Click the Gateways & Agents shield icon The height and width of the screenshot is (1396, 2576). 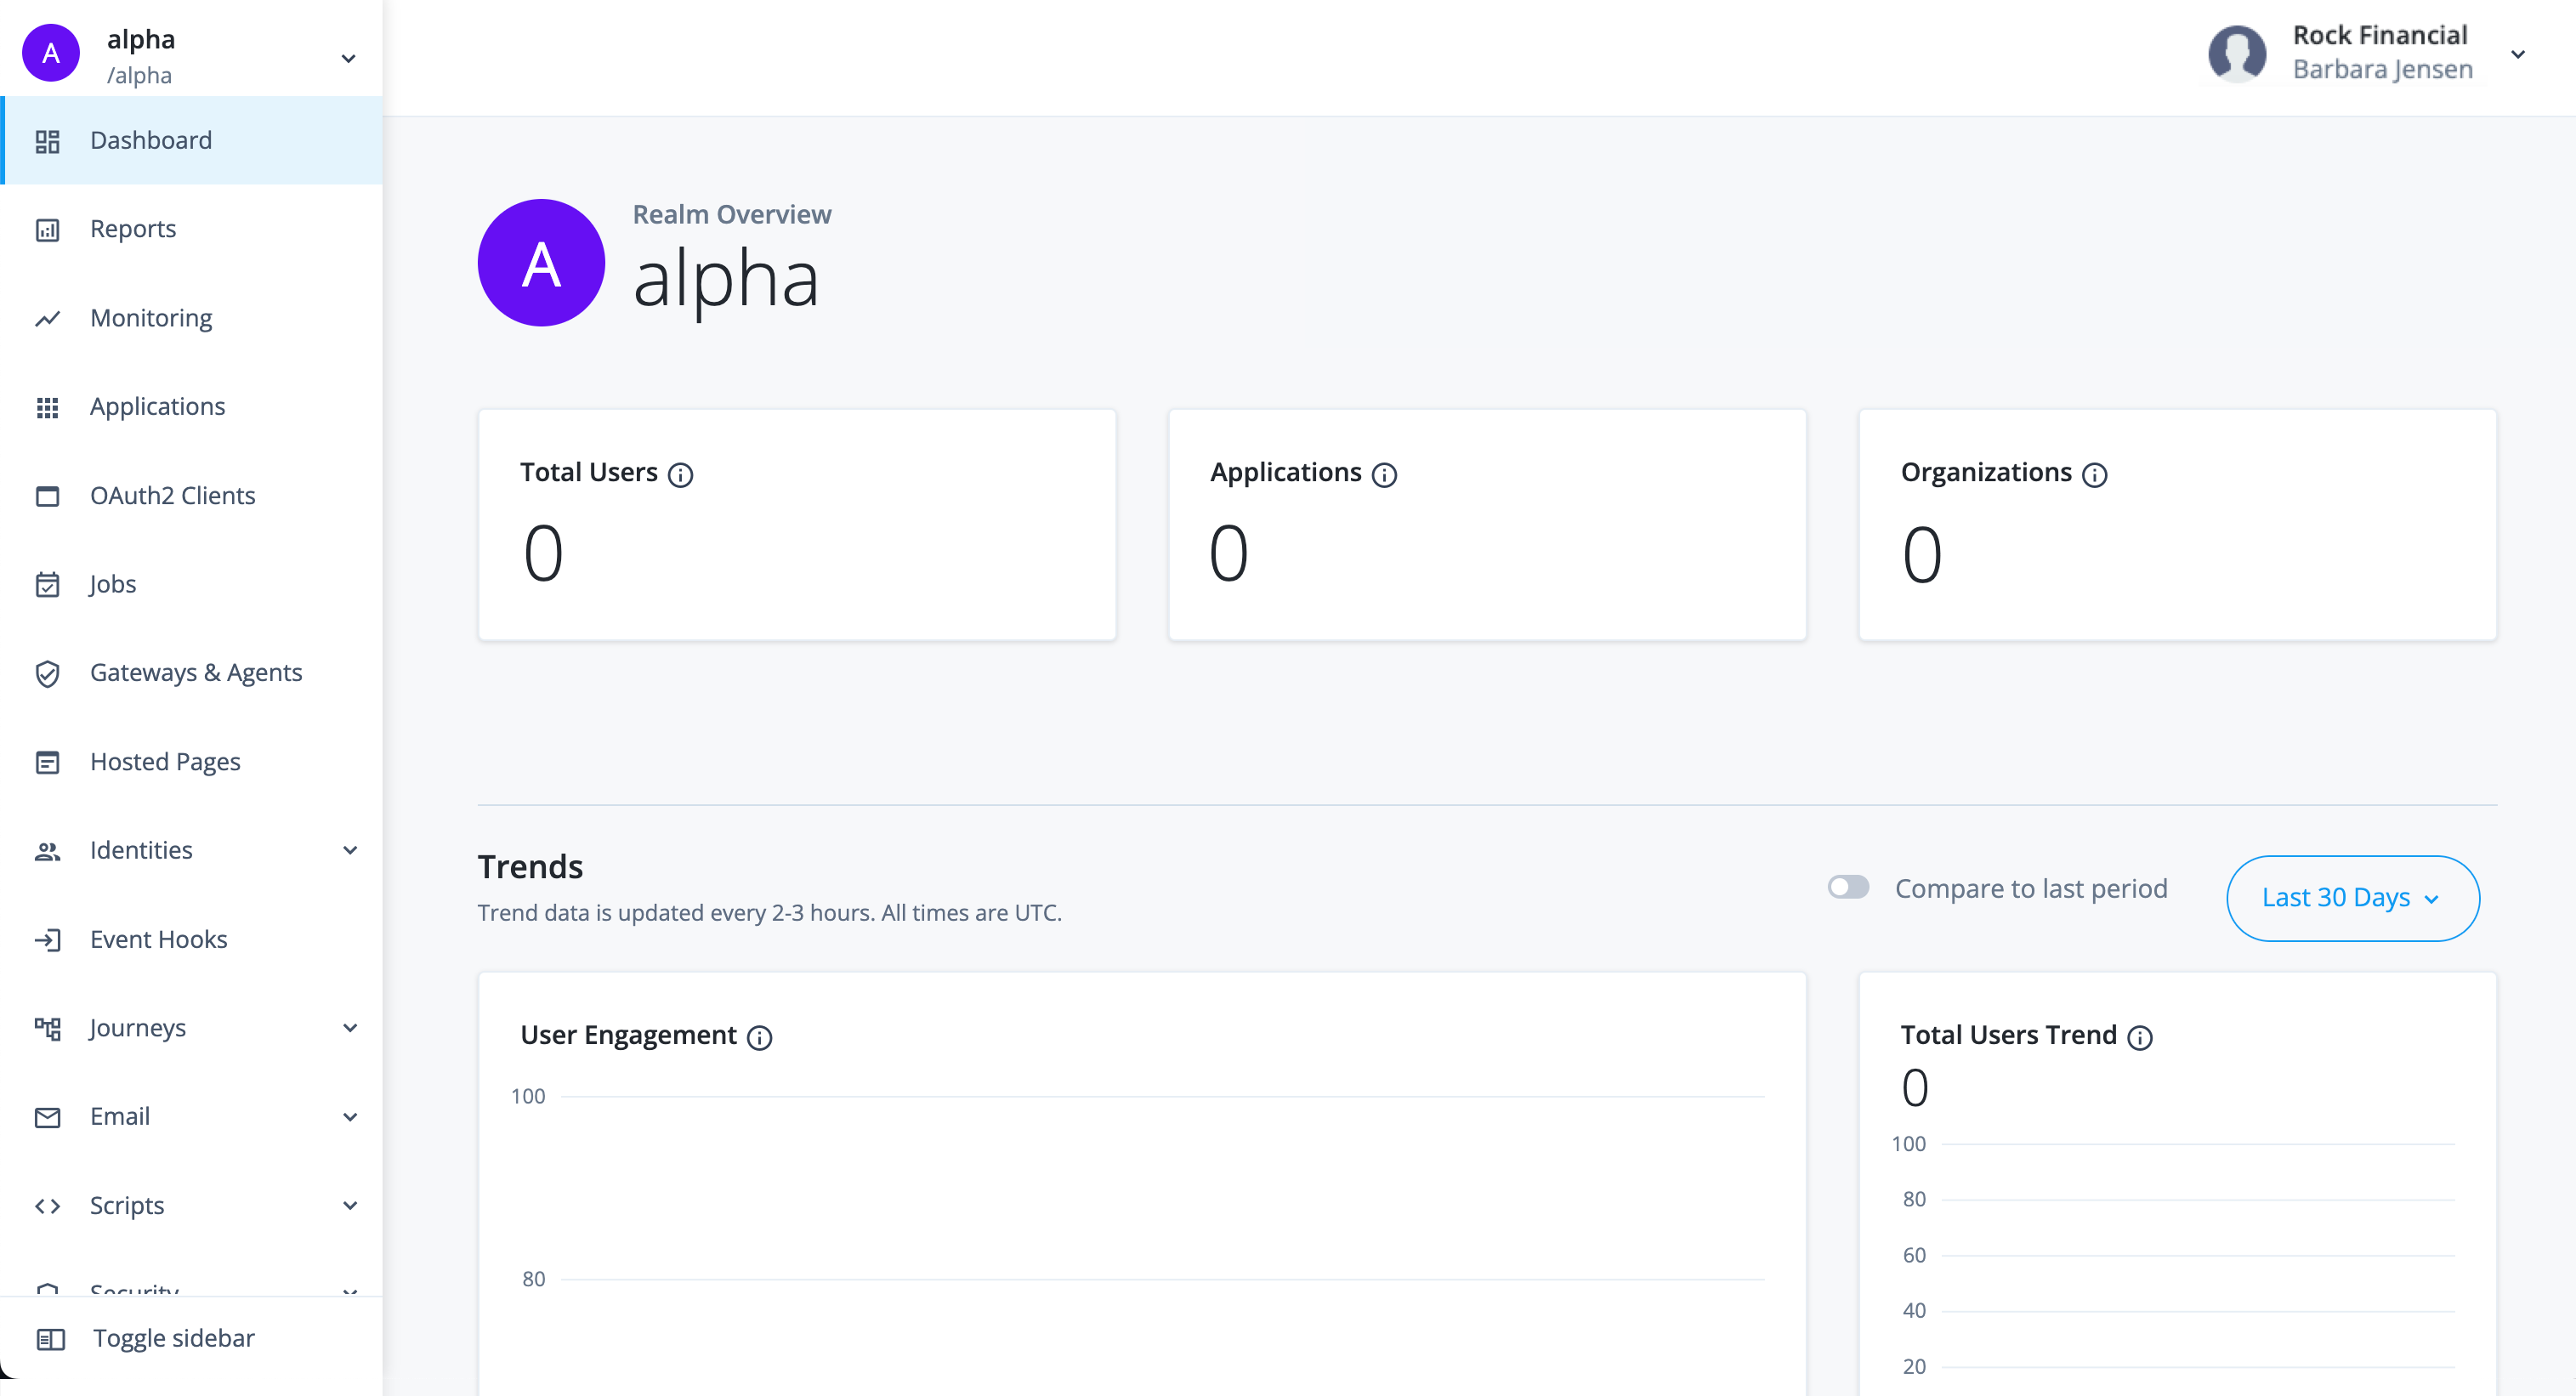(48, 673)
